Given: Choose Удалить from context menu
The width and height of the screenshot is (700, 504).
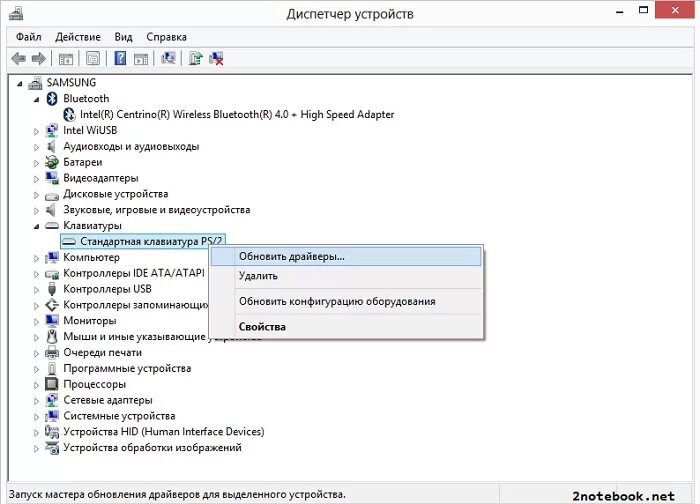Looking at the screenshot, I should click(346, 276).
